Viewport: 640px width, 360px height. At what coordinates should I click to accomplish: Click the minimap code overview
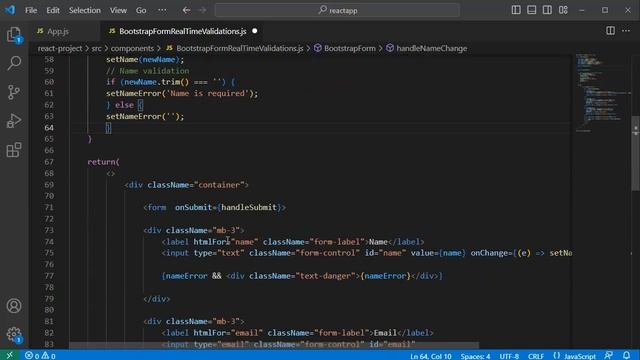pyautogui.click(x=602, y=92)
